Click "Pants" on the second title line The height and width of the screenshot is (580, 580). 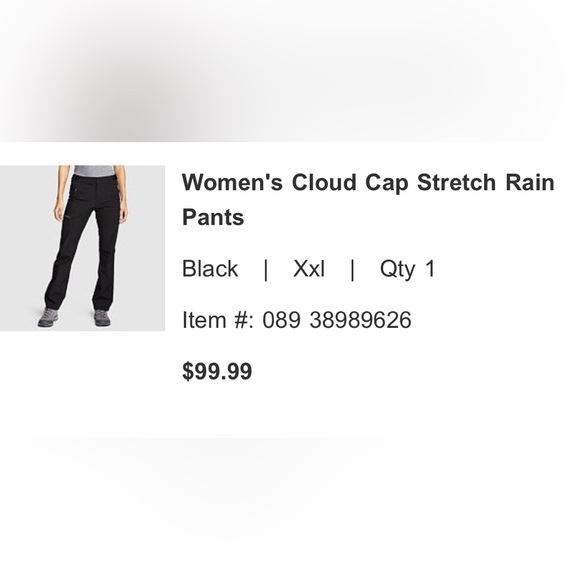tap(213, 217)
